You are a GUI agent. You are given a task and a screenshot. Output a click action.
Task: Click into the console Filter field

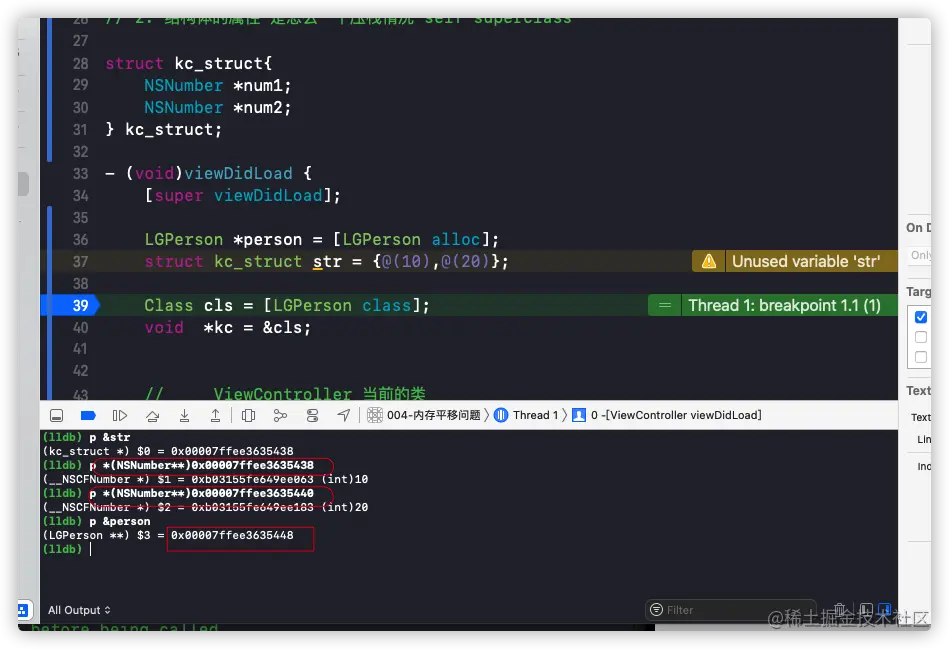(730, 610)
